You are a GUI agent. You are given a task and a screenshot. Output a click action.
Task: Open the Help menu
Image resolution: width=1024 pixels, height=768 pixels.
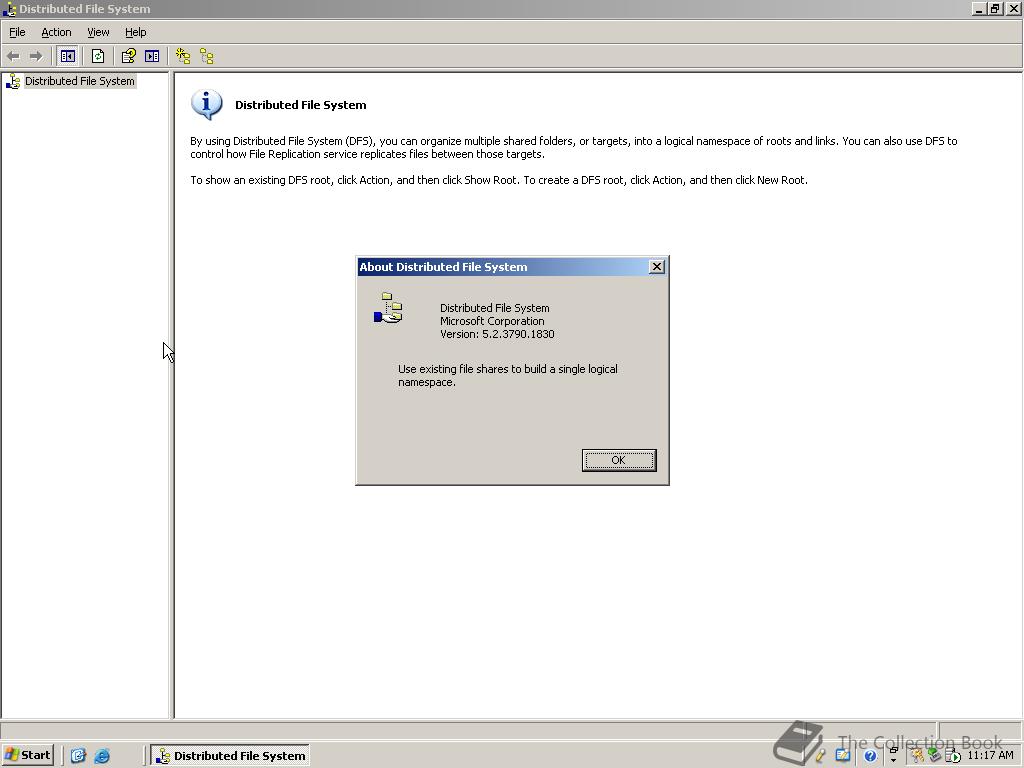135,32
